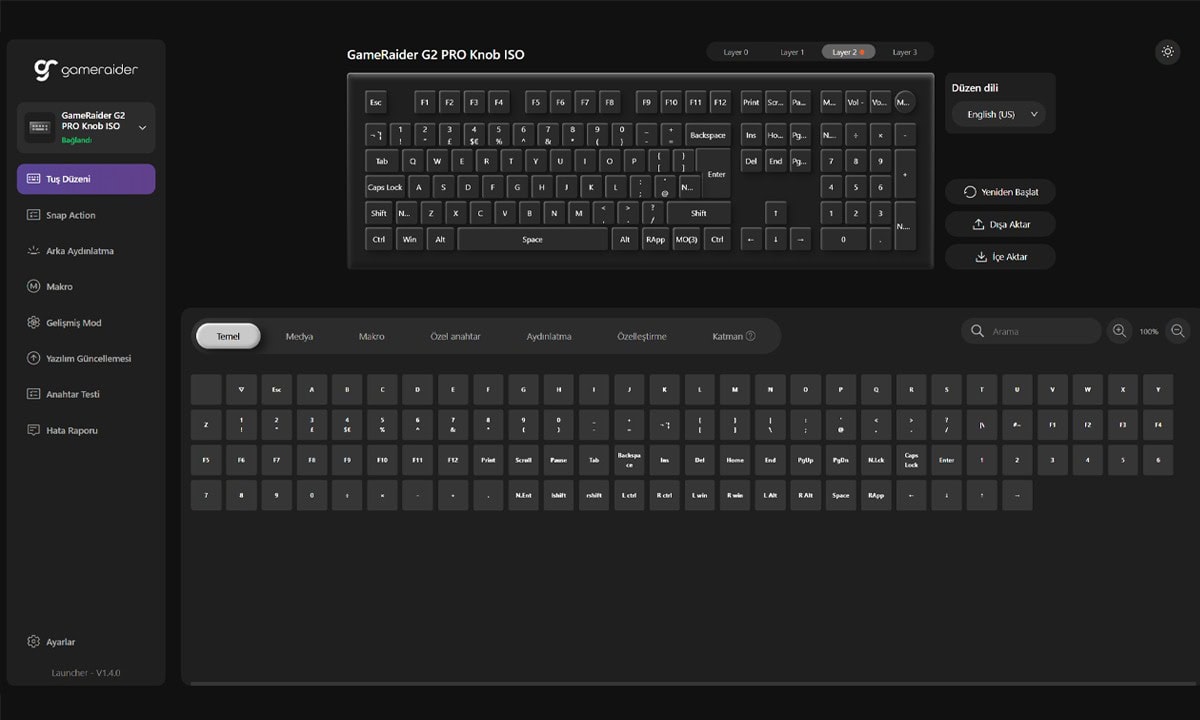Click the 100% zoom level text
The height and width of the screenshot is (720, 1200).
[x=1149, y=332]
